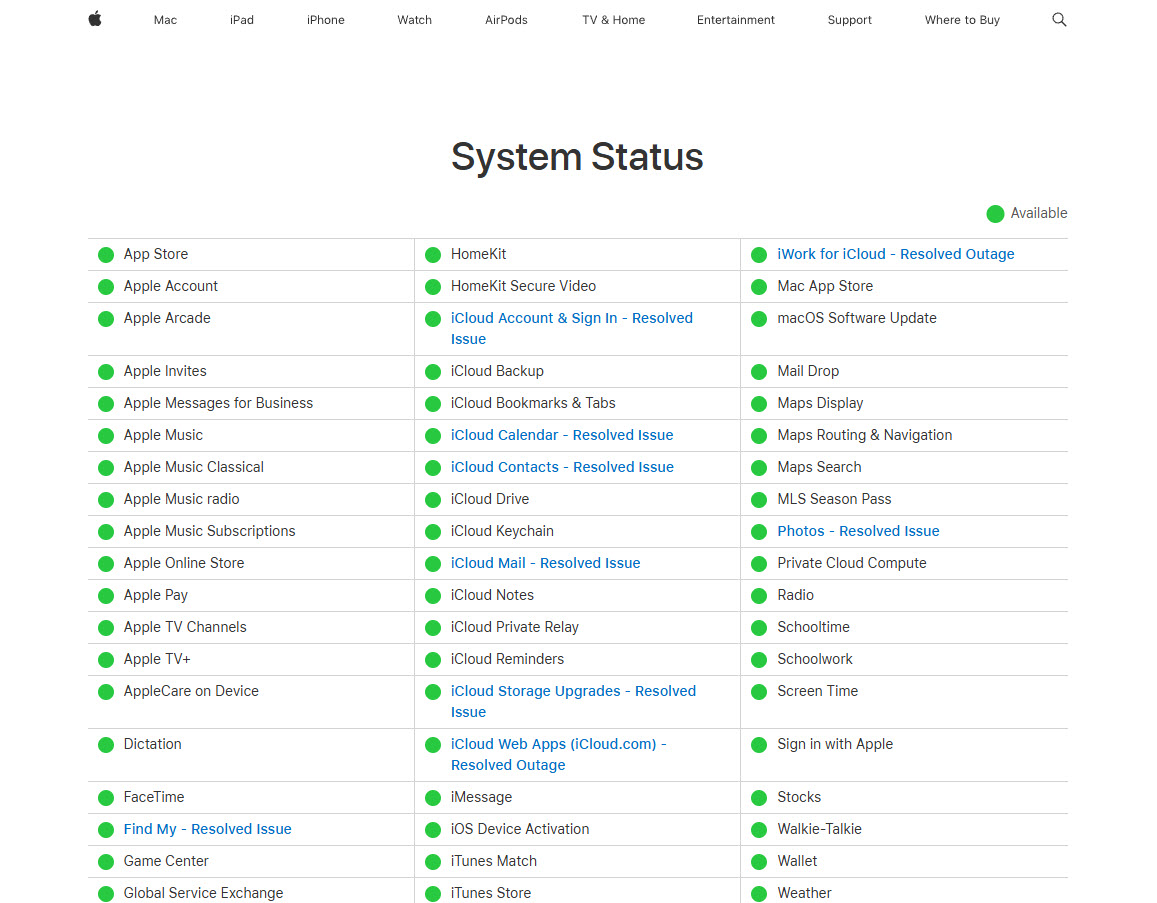1157x903 pixels.
Task: Click the green indicator next to Wallet
Action: (759, 862)
